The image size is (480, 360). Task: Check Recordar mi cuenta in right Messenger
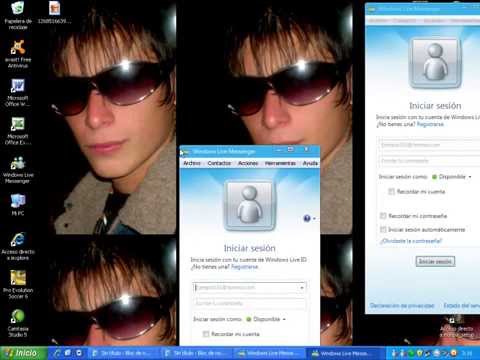(x=391, y=191)
